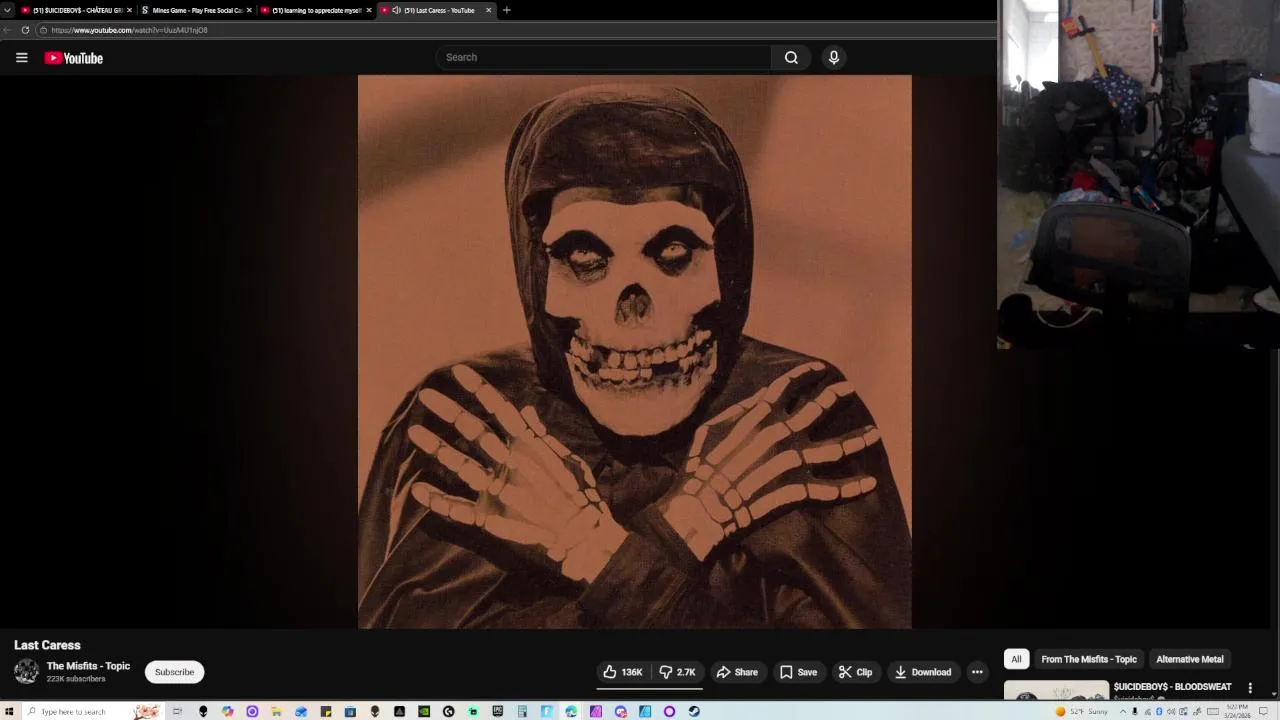Expand the browser tab list dropdown
The width and height of the screenshot is (1280, 720).
(x=7, y=10)
